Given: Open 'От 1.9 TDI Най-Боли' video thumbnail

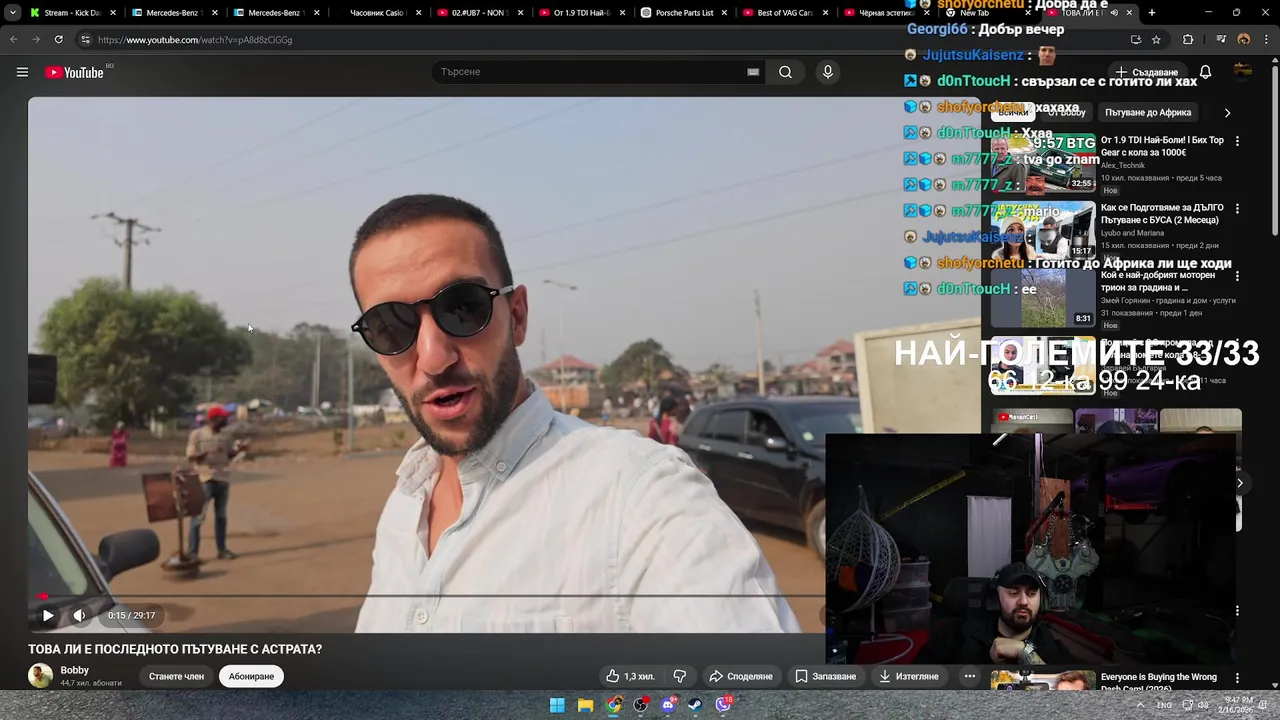Looking at the screenshot, I should [1043, 163].
